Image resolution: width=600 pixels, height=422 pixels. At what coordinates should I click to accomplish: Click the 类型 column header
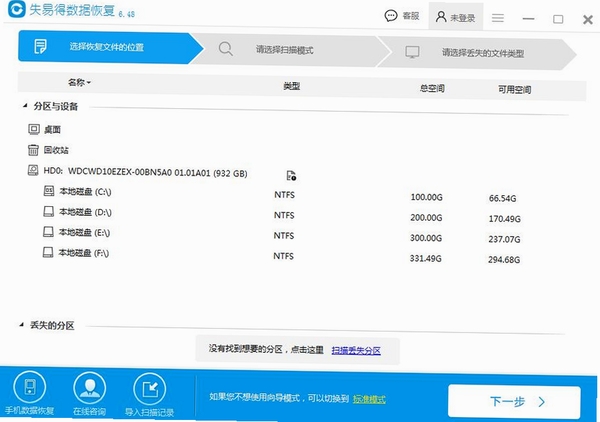292,86
